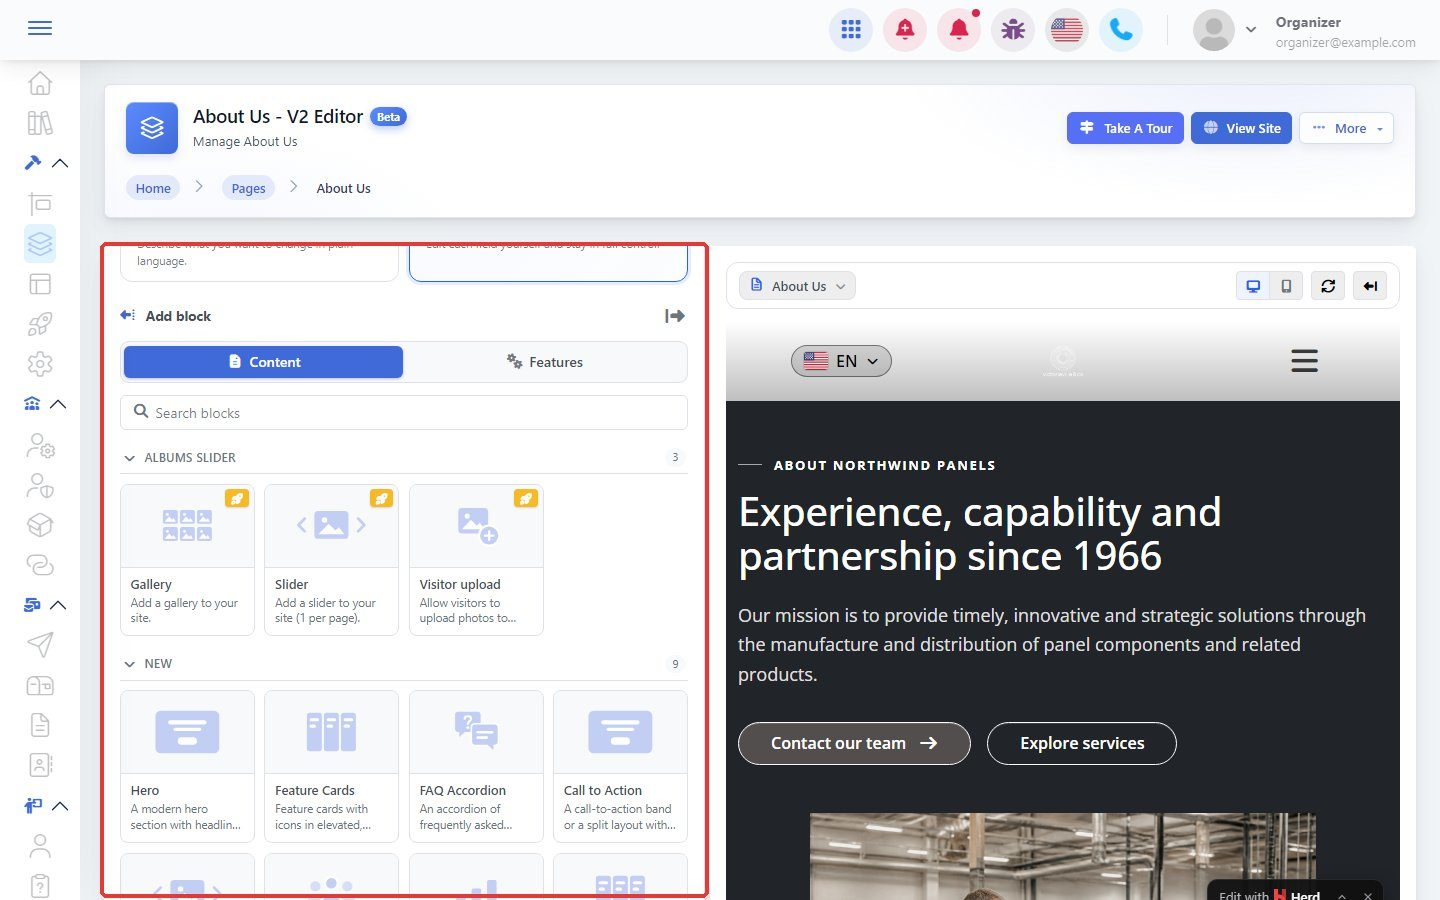Focus the Search blocks field
1440x900 pixels.
404,413
